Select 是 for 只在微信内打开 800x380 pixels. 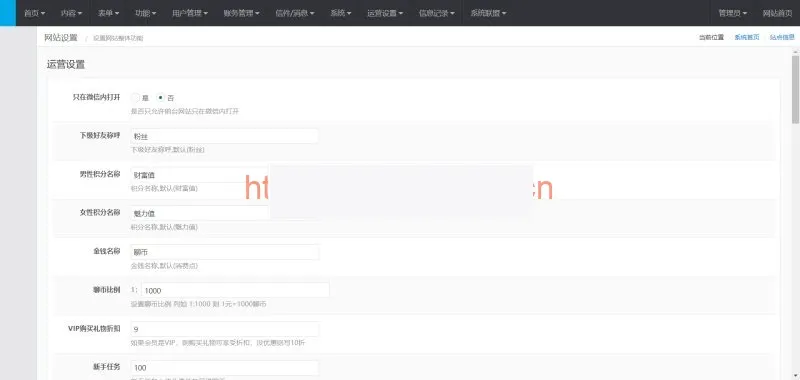[135, 97]
